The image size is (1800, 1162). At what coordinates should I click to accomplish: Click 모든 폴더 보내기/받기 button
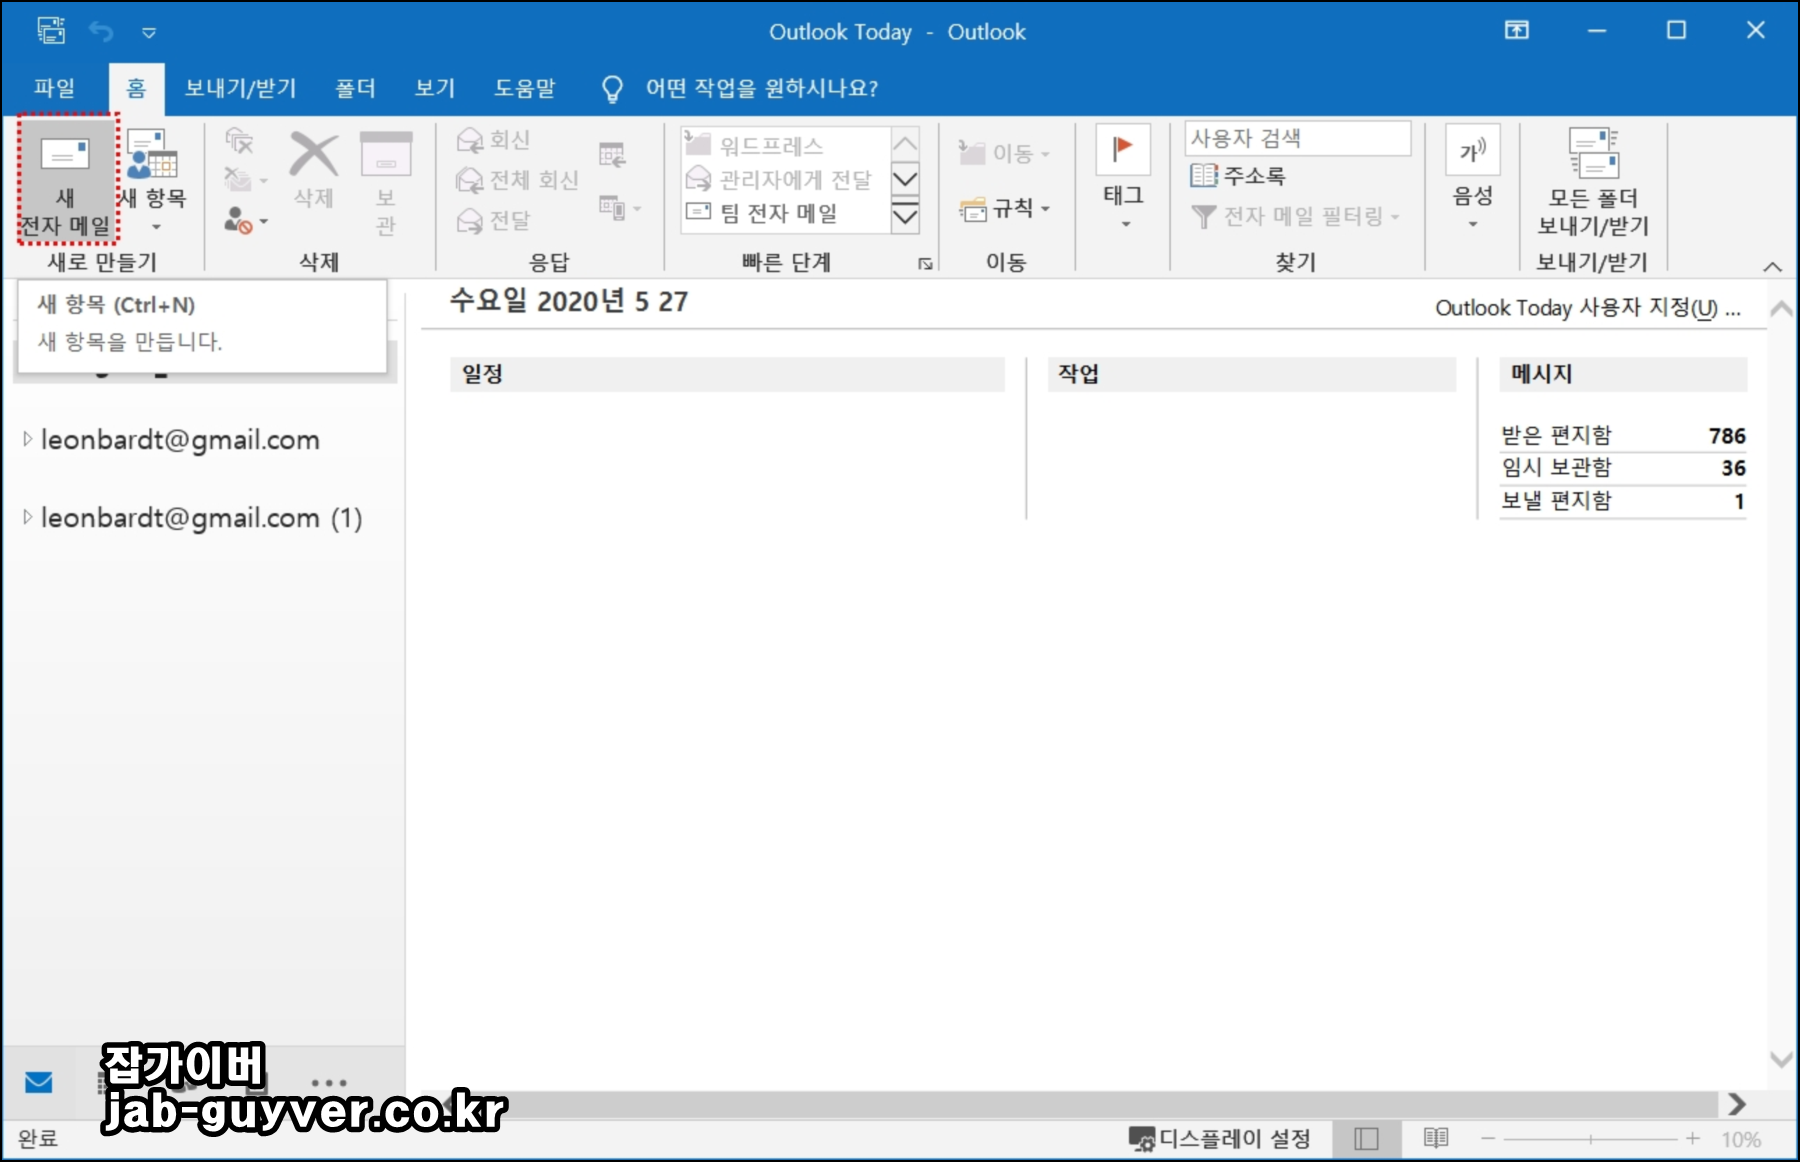1593,182
